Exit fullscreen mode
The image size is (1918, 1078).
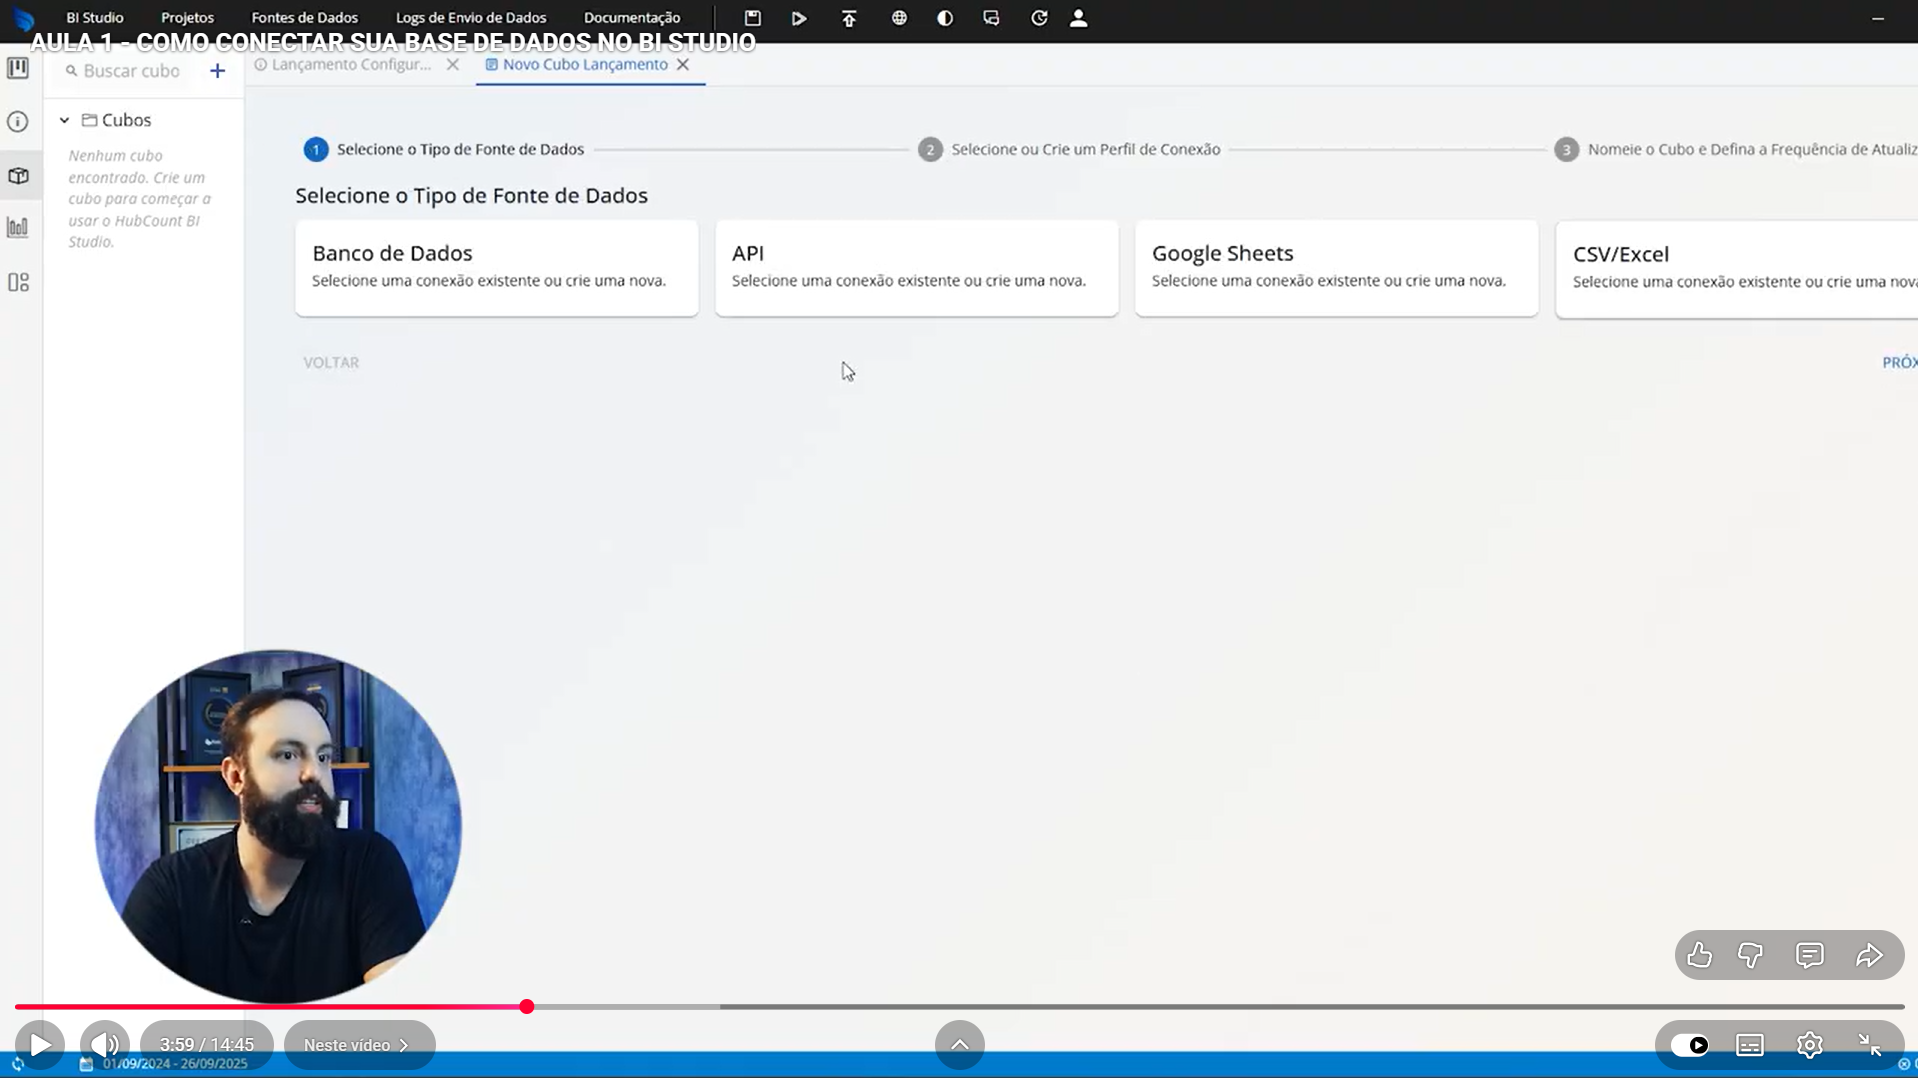coord(1870,1045)
